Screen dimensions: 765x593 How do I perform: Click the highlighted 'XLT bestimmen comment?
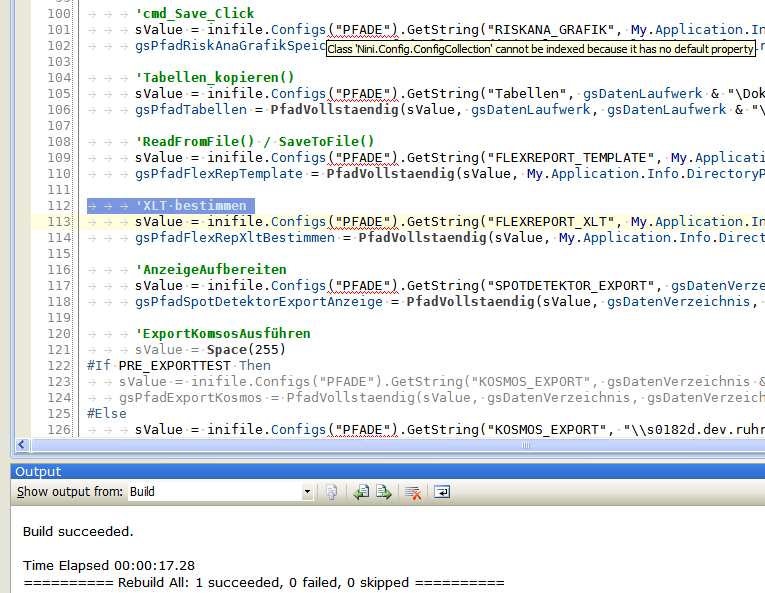[191, 205]
